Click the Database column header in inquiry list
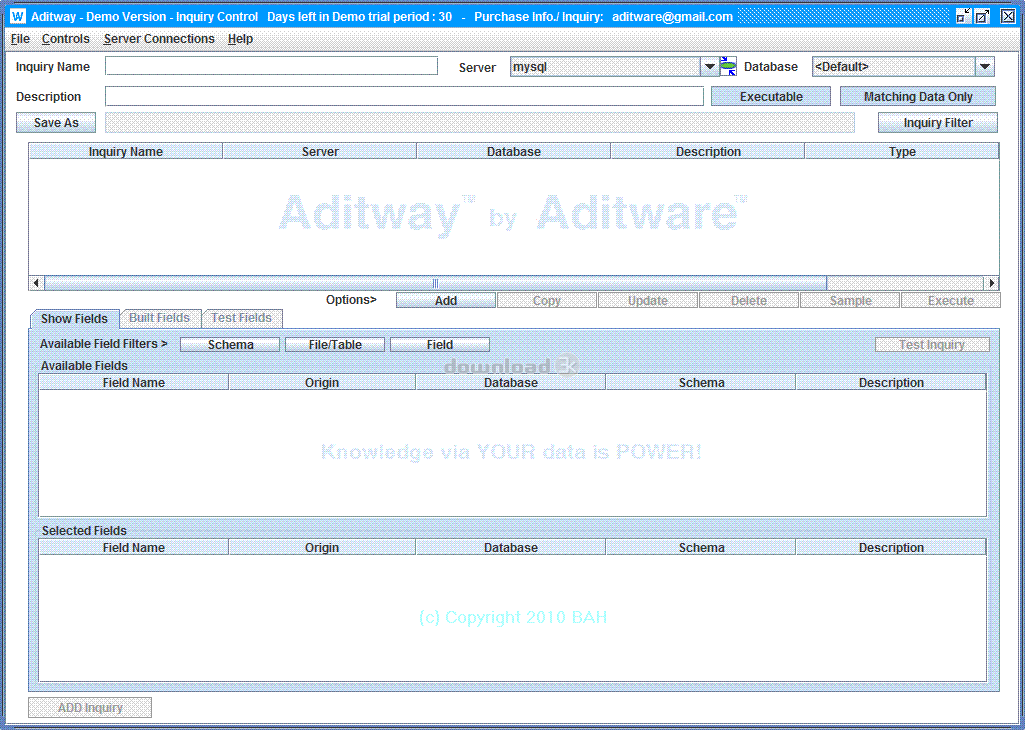Viewport: 1025px width, 730px height. coord(514,152)
